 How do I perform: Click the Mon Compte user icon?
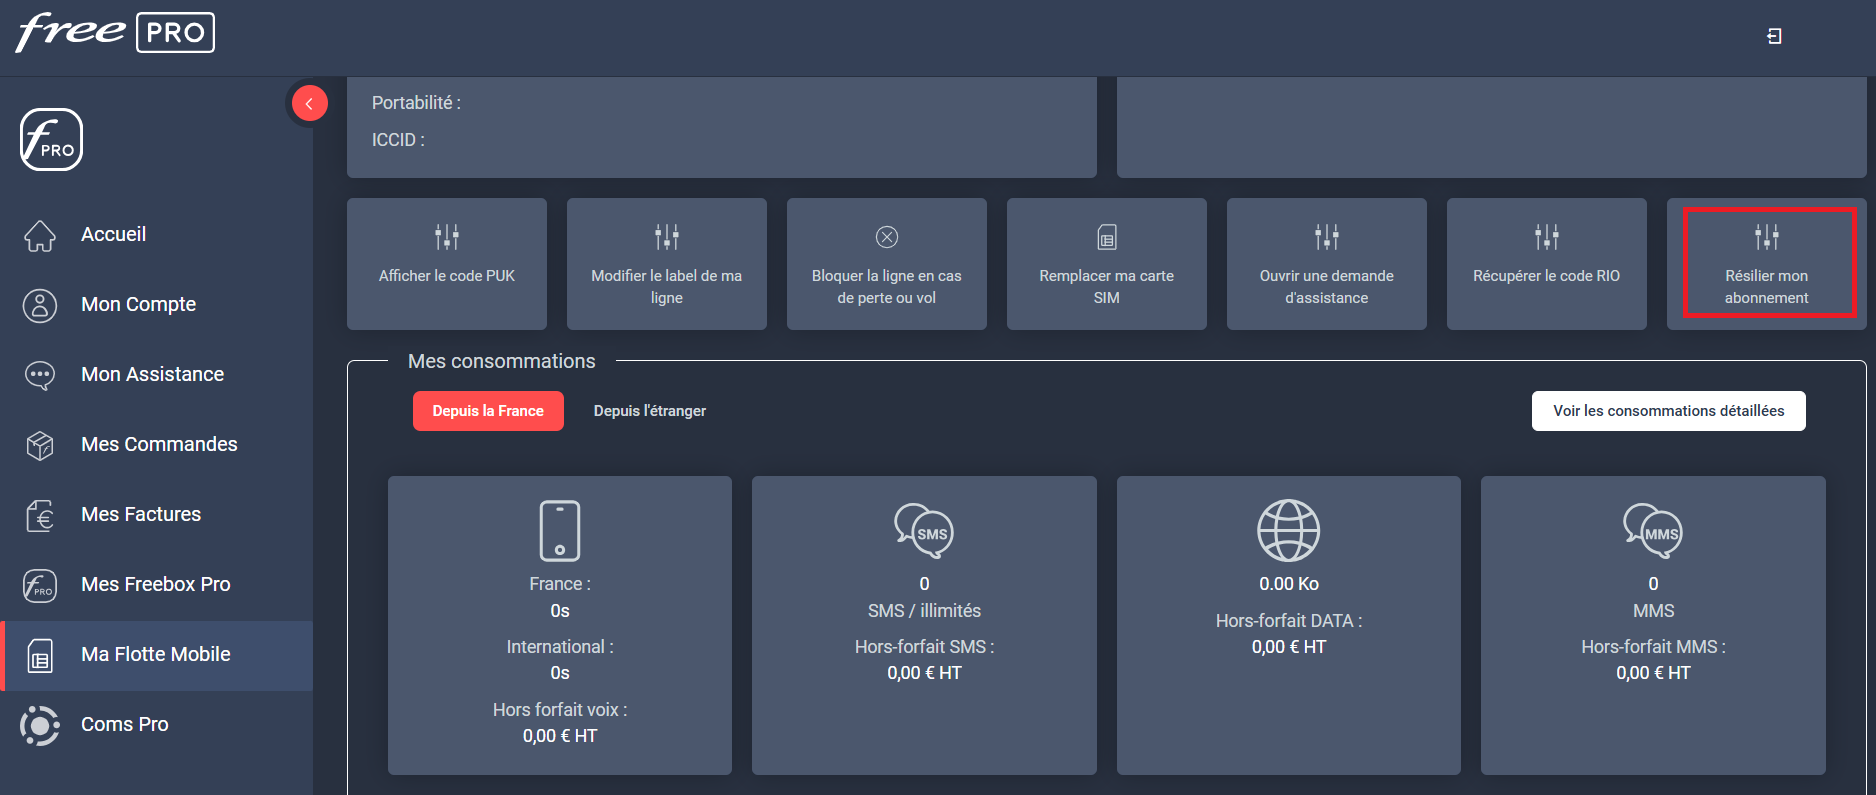point(40,305)
